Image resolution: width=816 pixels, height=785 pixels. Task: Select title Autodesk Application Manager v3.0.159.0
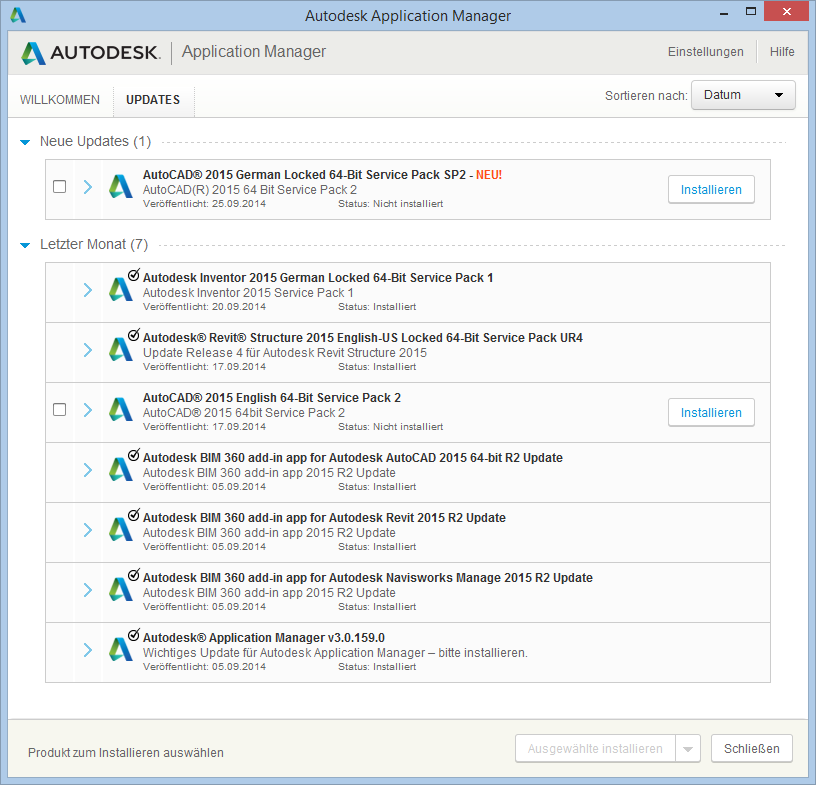264,638
